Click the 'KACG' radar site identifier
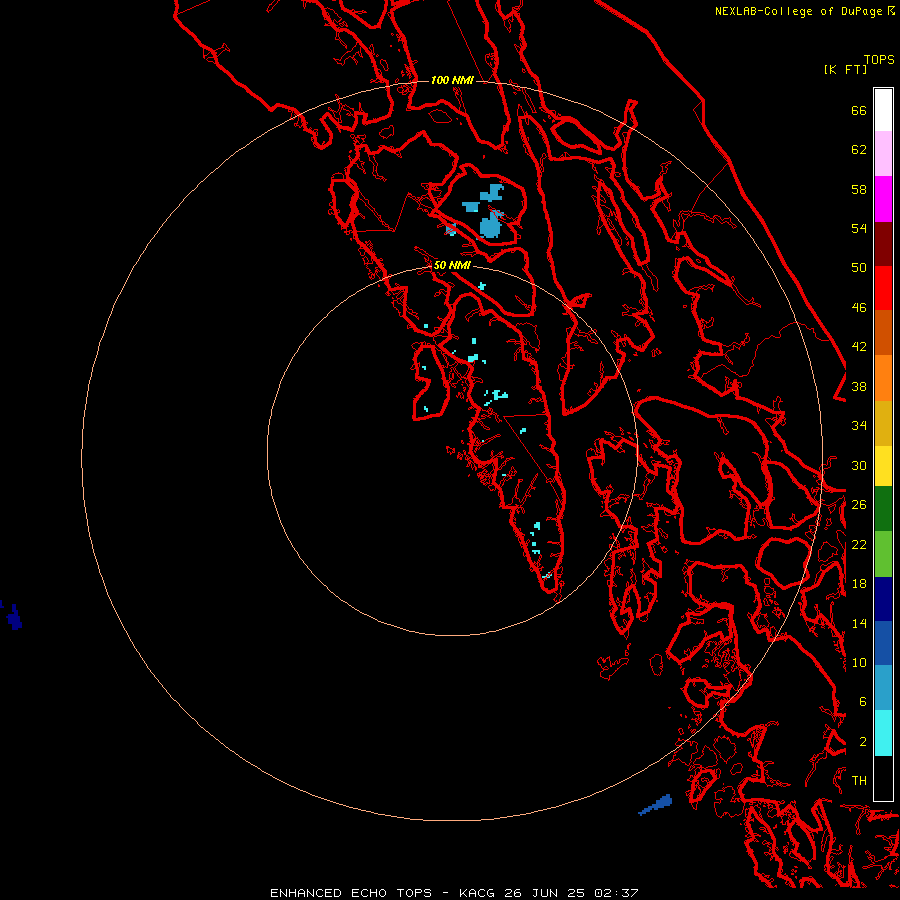This screenshot has height=900, width=900. pos(476,893)
